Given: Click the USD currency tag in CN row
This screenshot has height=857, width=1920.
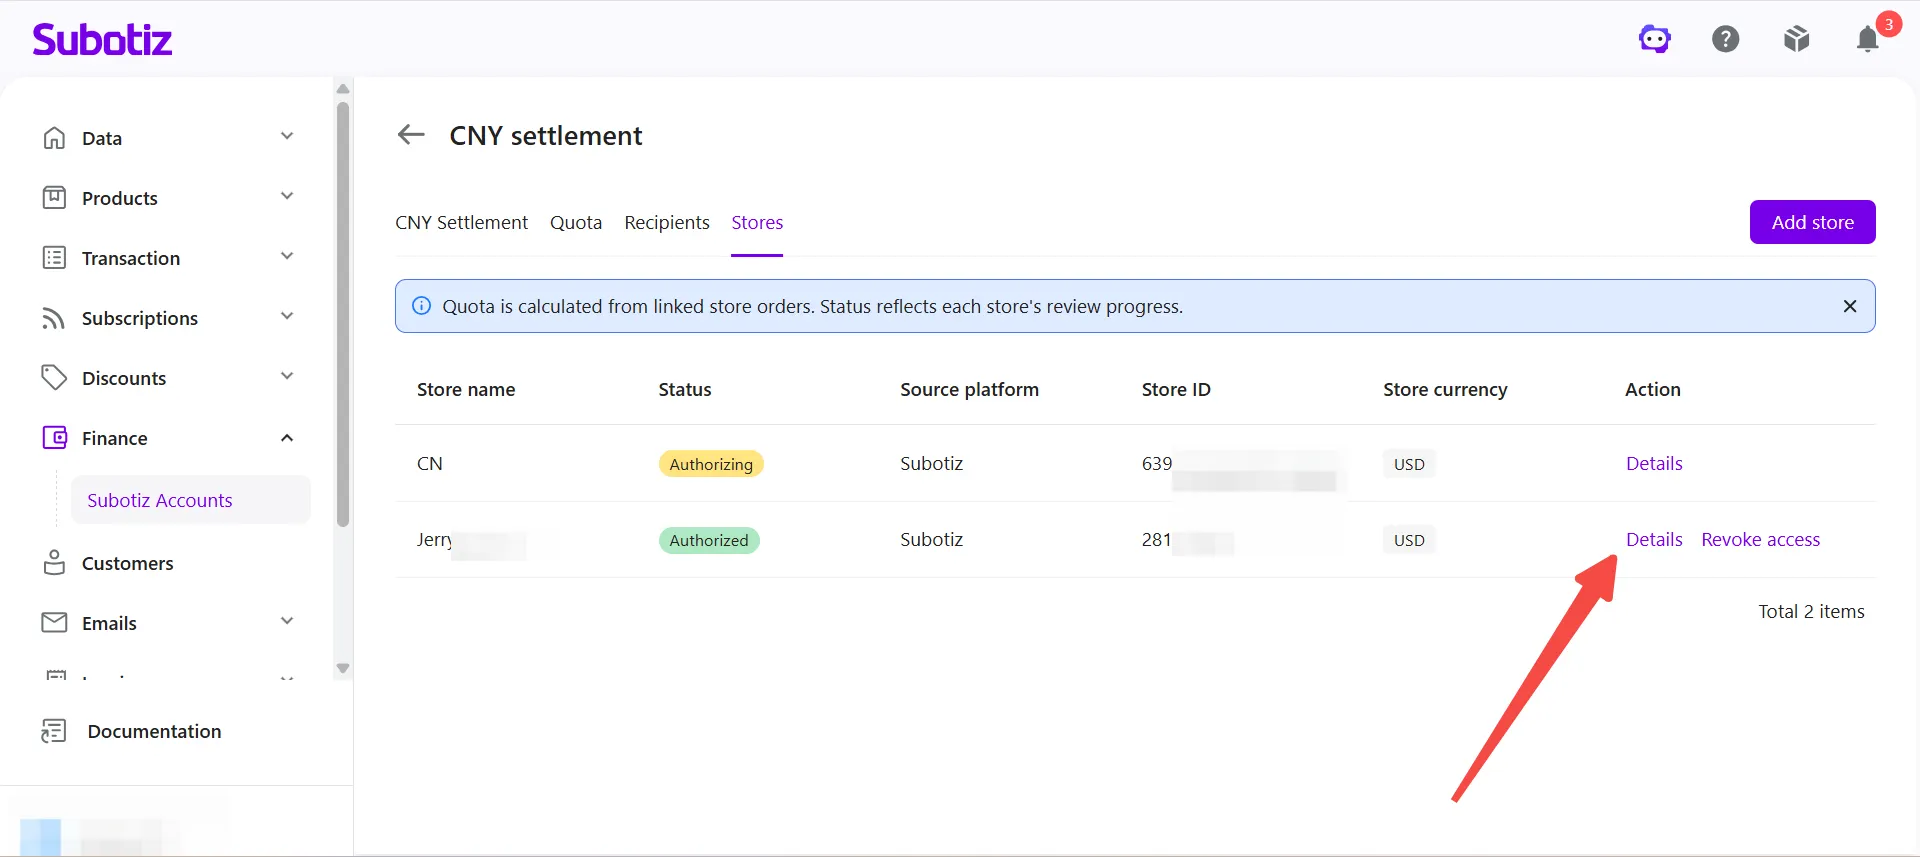Looking at the screenshot, I should coord(1409,464).
